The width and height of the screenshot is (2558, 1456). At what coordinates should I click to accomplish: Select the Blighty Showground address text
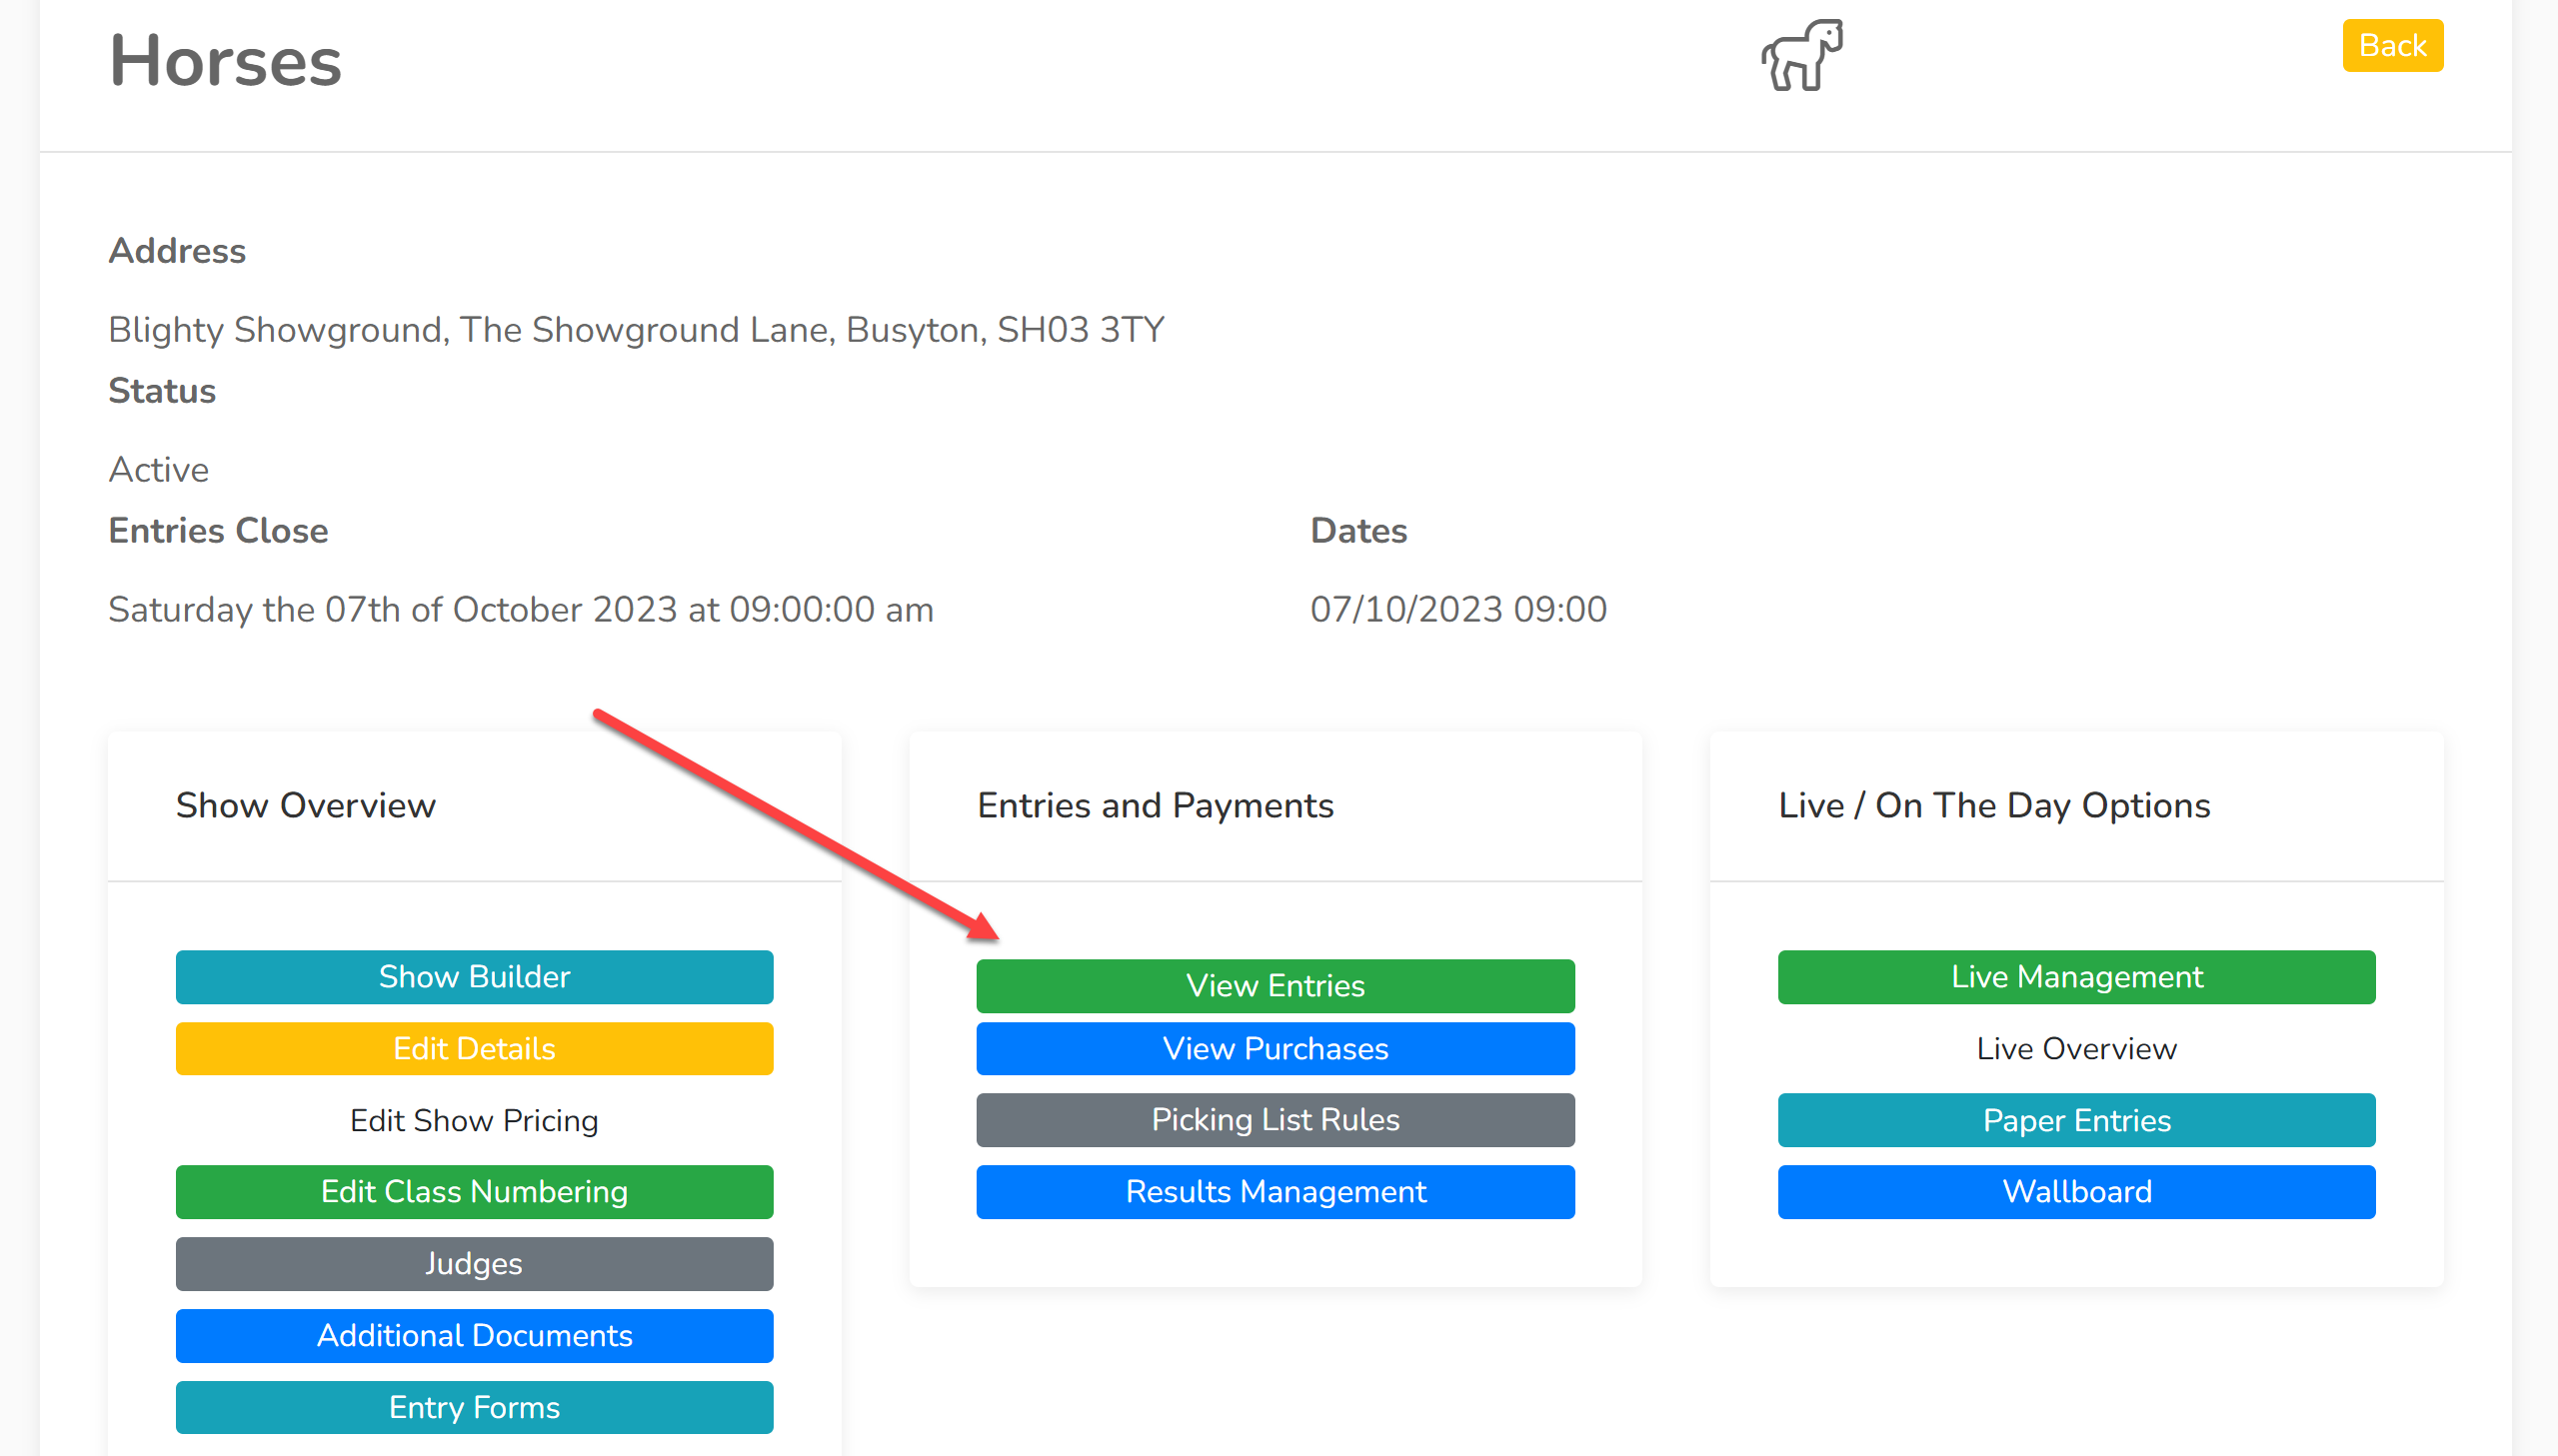[x=636, y=330]
